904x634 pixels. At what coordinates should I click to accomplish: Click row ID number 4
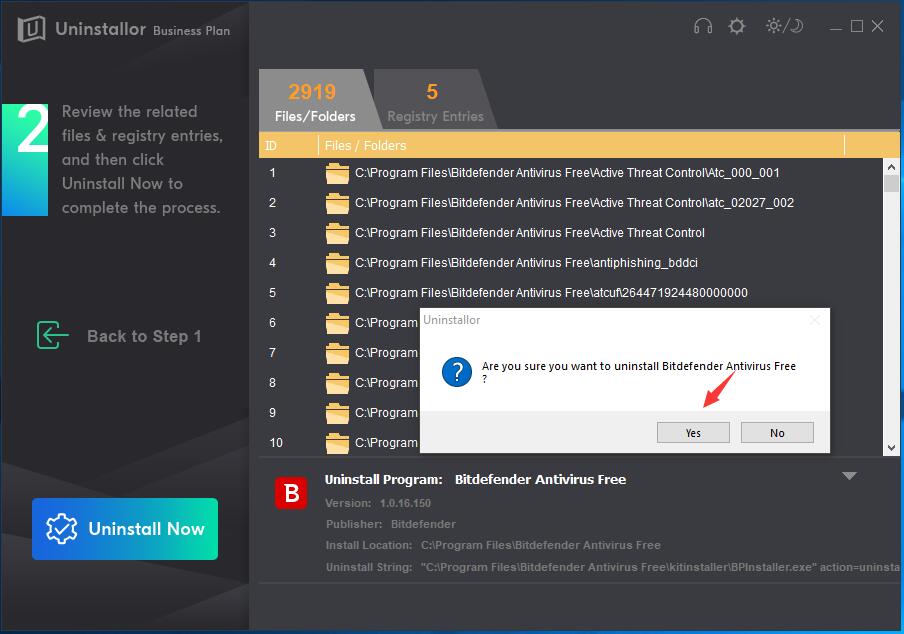[x=272, y=263]
